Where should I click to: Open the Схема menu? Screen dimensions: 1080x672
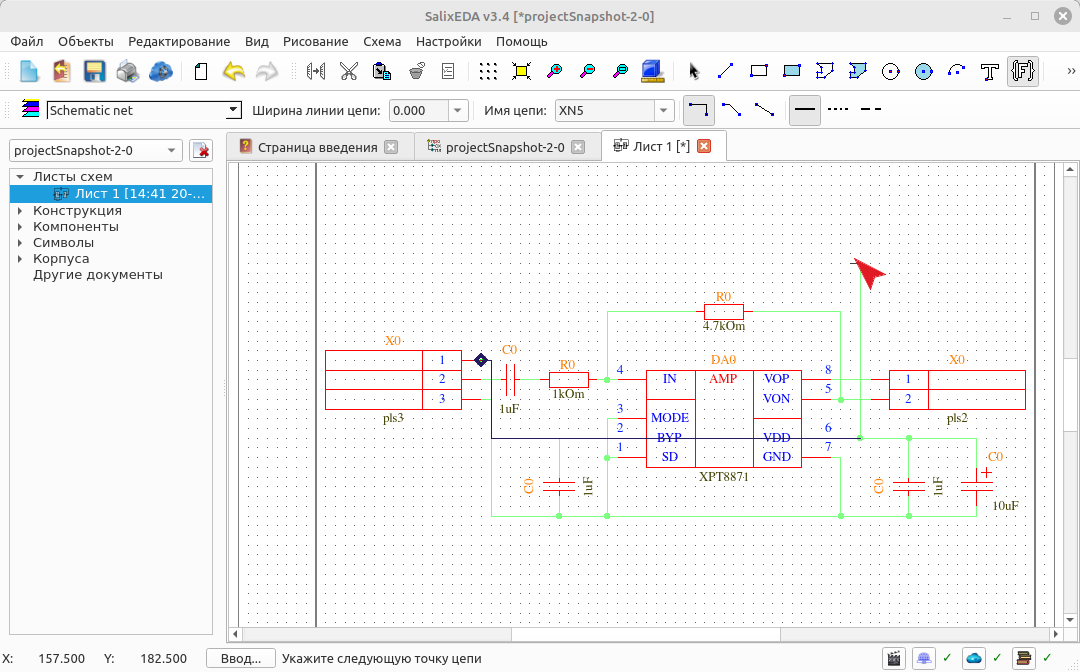(382, 41)
